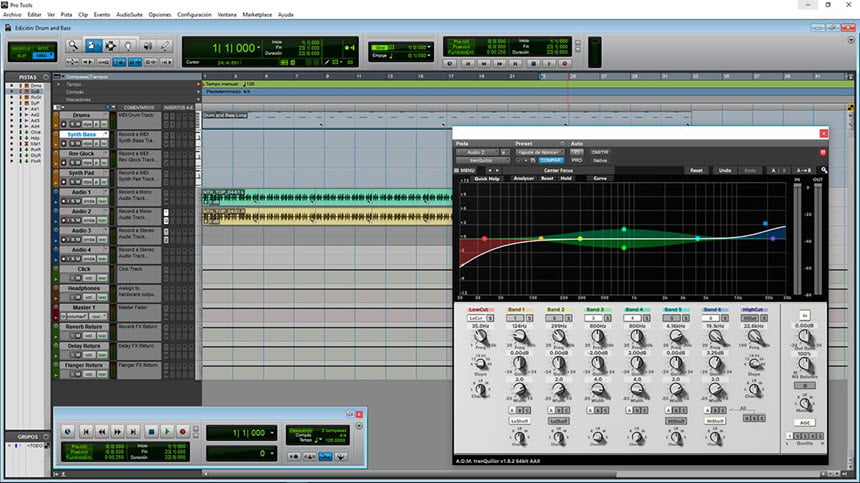Toggle Analyzer in EQ plugin
Viewport: 860px width, 483px height.
coord(523,179)
